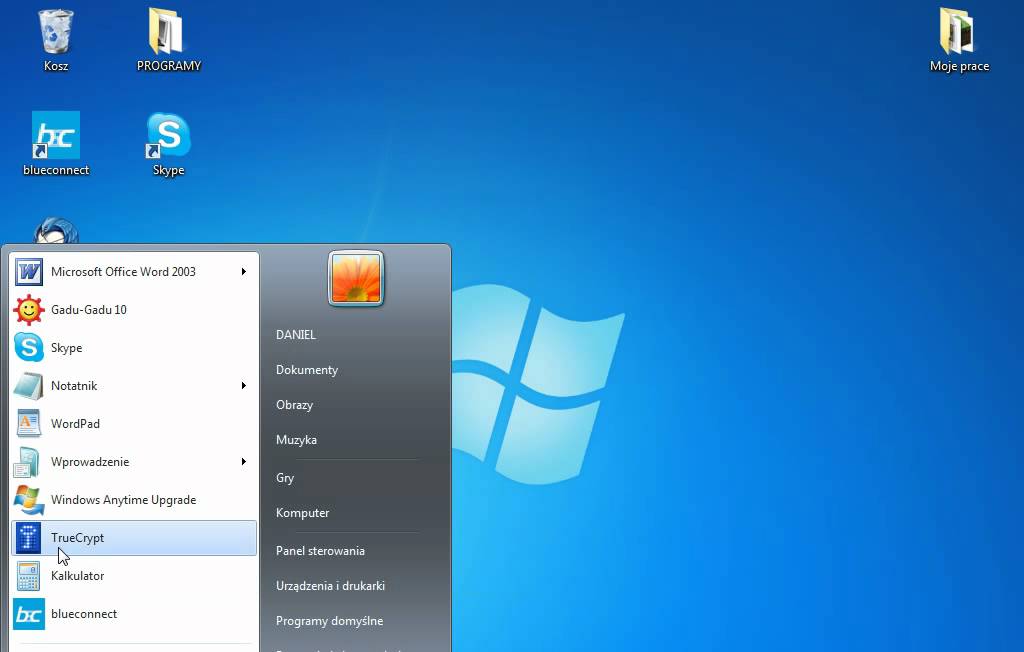
Task: Click the Wprowadzenie icon in Start menu
Action: tap(29, 462)
